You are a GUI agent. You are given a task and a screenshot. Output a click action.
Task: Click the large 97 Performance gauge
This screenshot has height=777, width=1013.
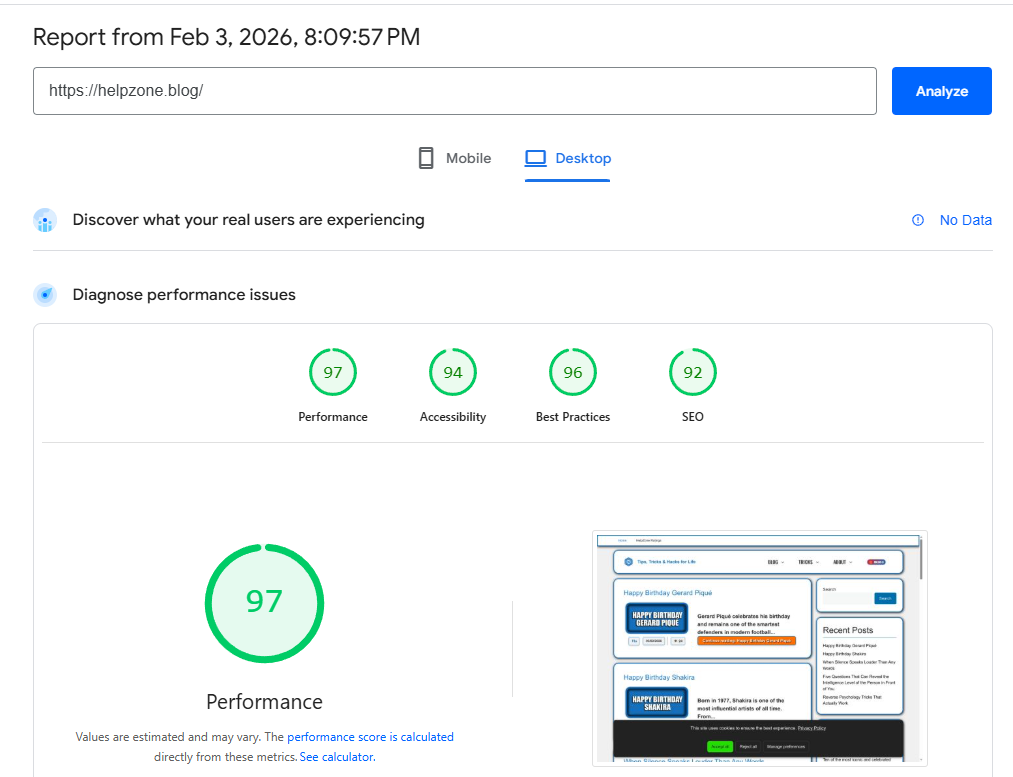tap(264, 603)
